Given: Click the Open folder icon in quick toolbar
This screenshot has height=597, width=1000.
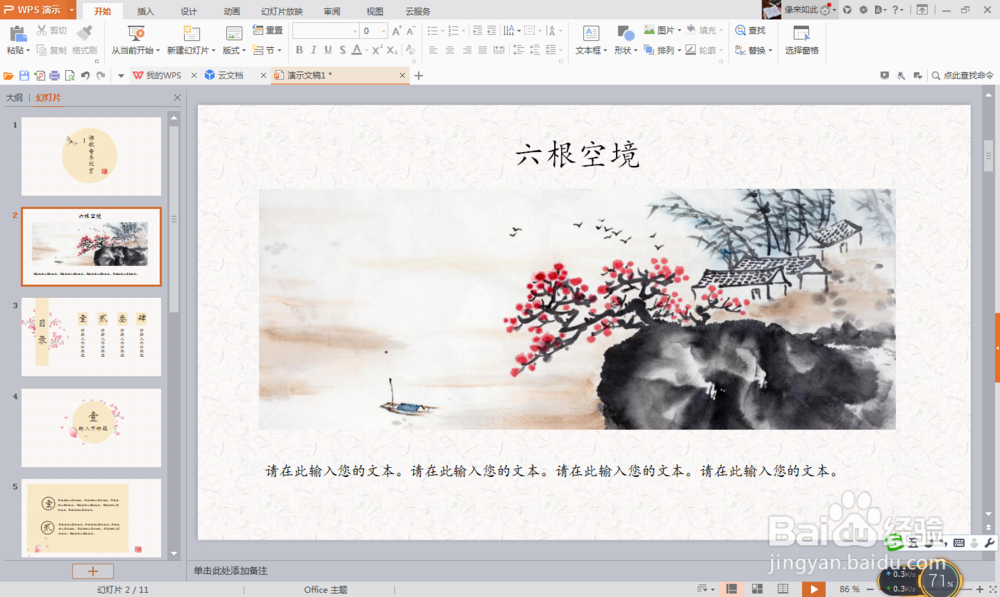Looking at the screenshot, I should tap(8, 75).
